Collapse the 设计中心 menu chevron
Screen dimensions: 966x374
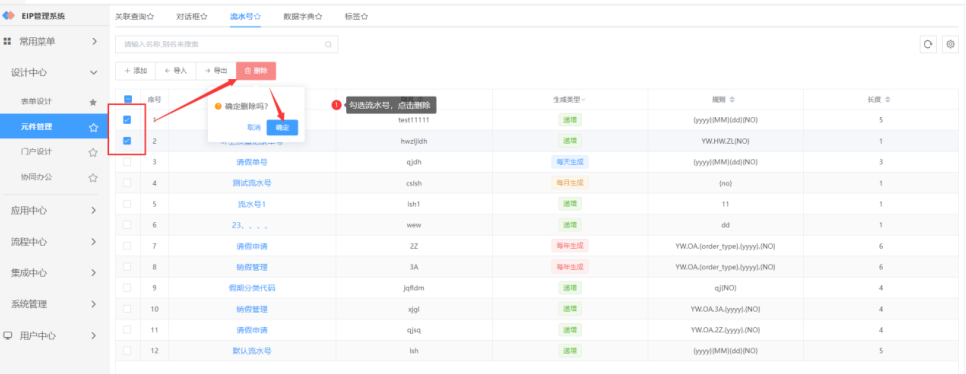(x=94, y=73)
